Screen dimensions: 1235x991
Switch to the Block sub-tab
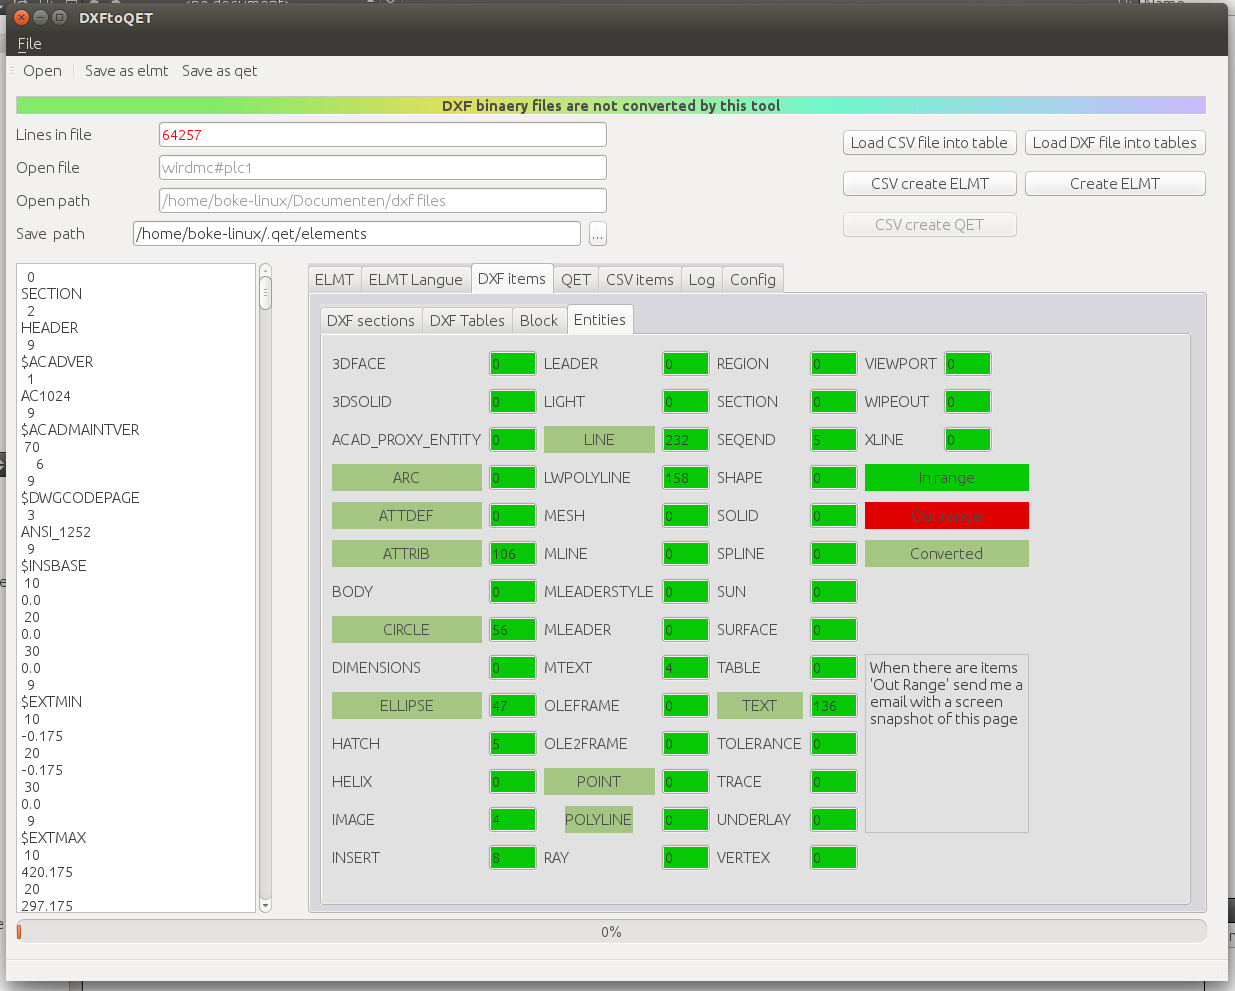point(538,321)
